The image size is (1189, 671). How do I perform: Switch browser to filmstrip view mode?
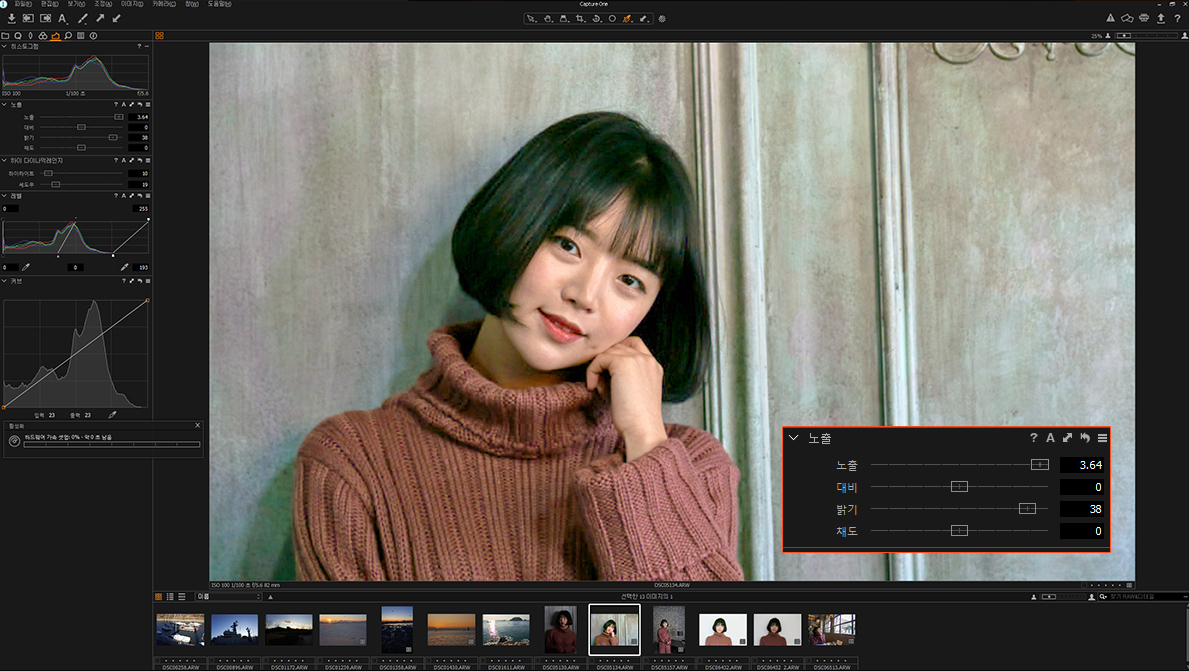[x=181, y=597]
